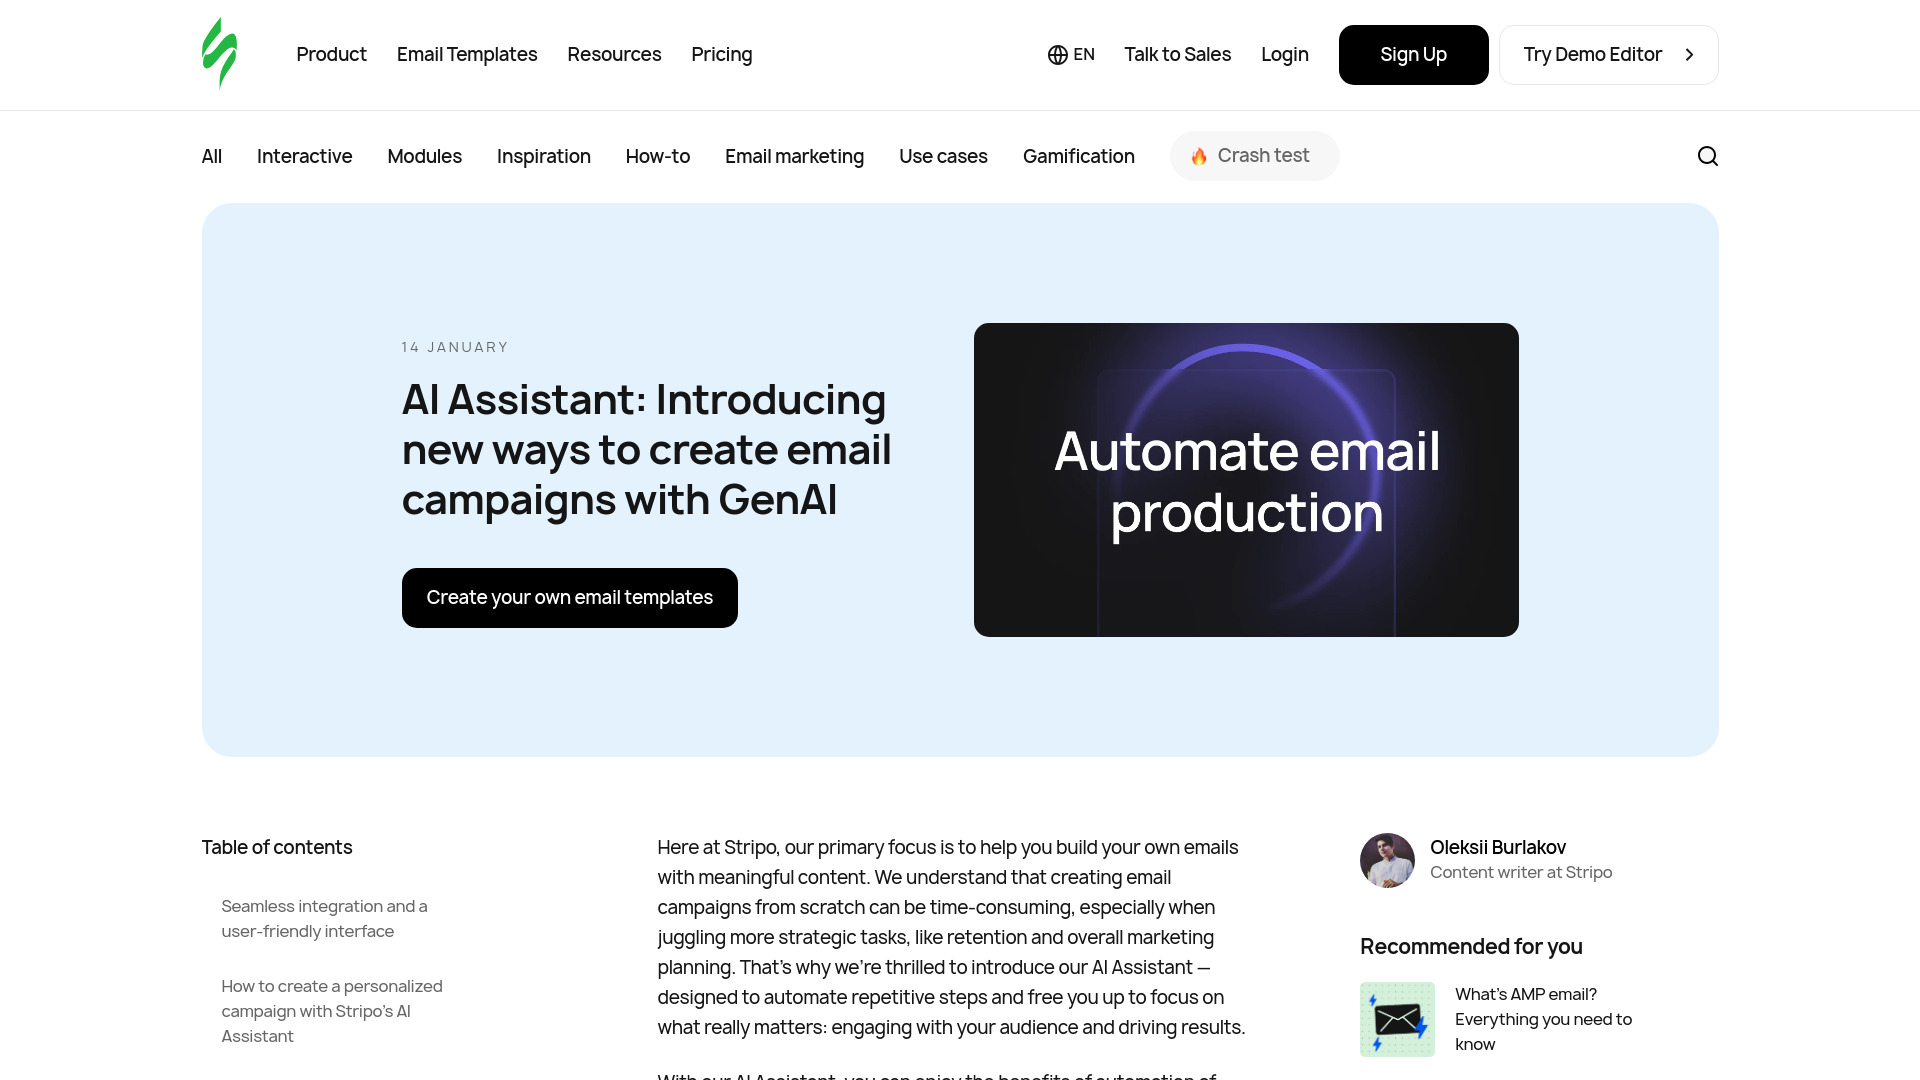Click the globe language icon
Image resolution: width=1920 pixels, height=1080 pixels.
tap(1055, 54)
